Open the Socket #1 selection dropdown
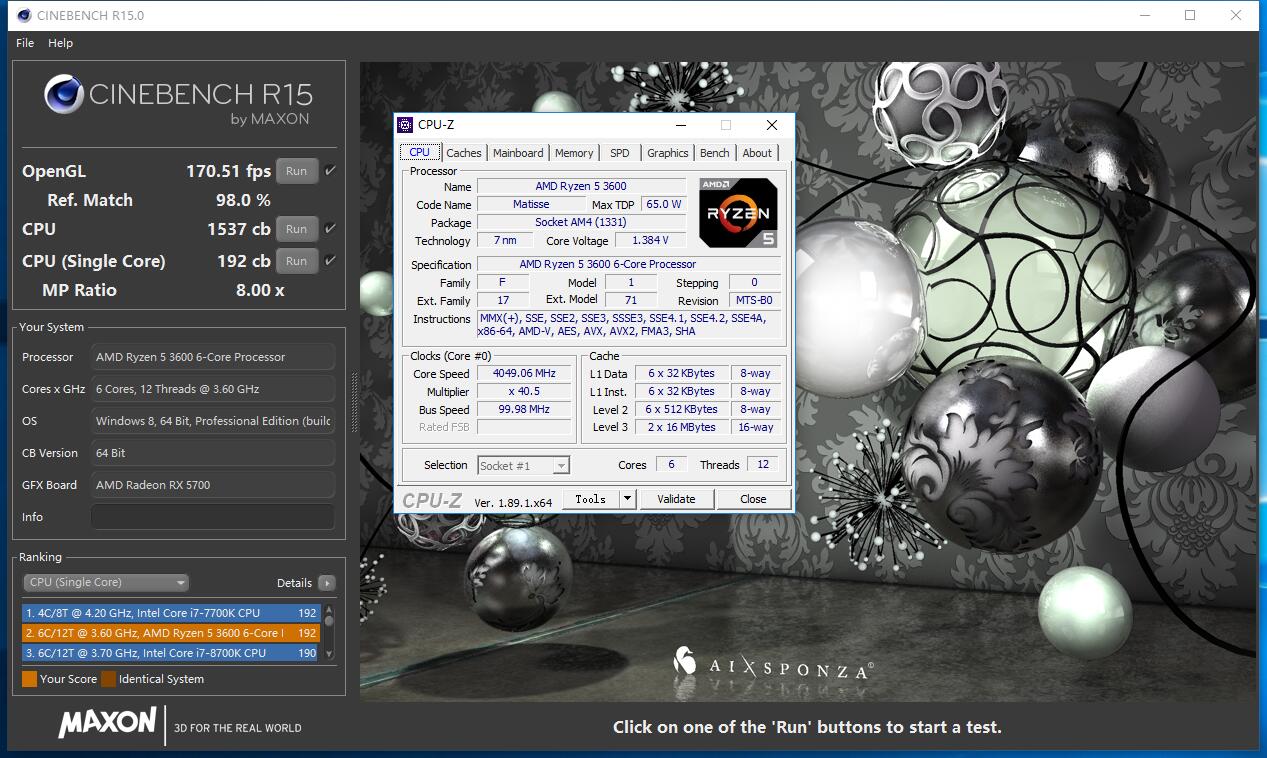This screenshot has width=1267, height=758. [523, 465]
